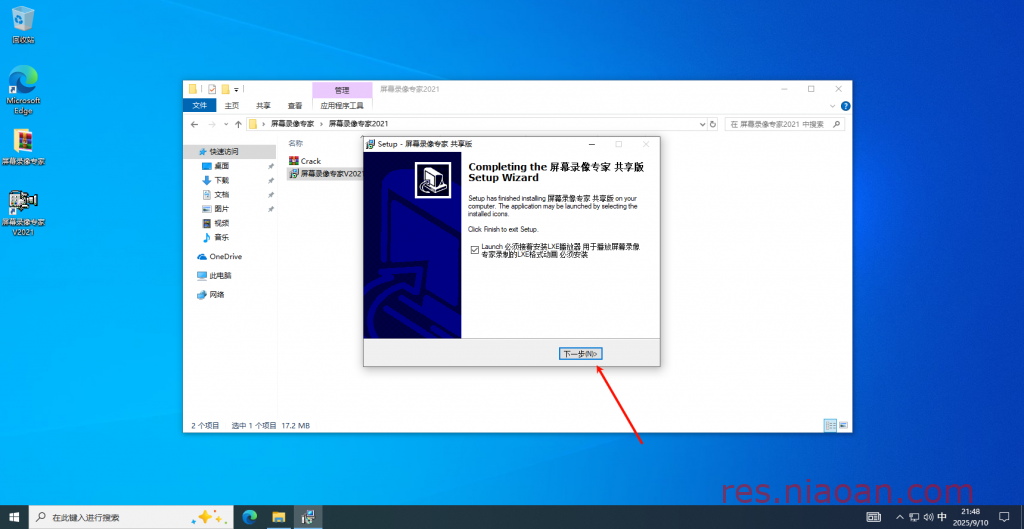Select 屏幕录像专家 V2021 desktop shortcut
The image size is (1024, 529).
(x=24, y=214)
